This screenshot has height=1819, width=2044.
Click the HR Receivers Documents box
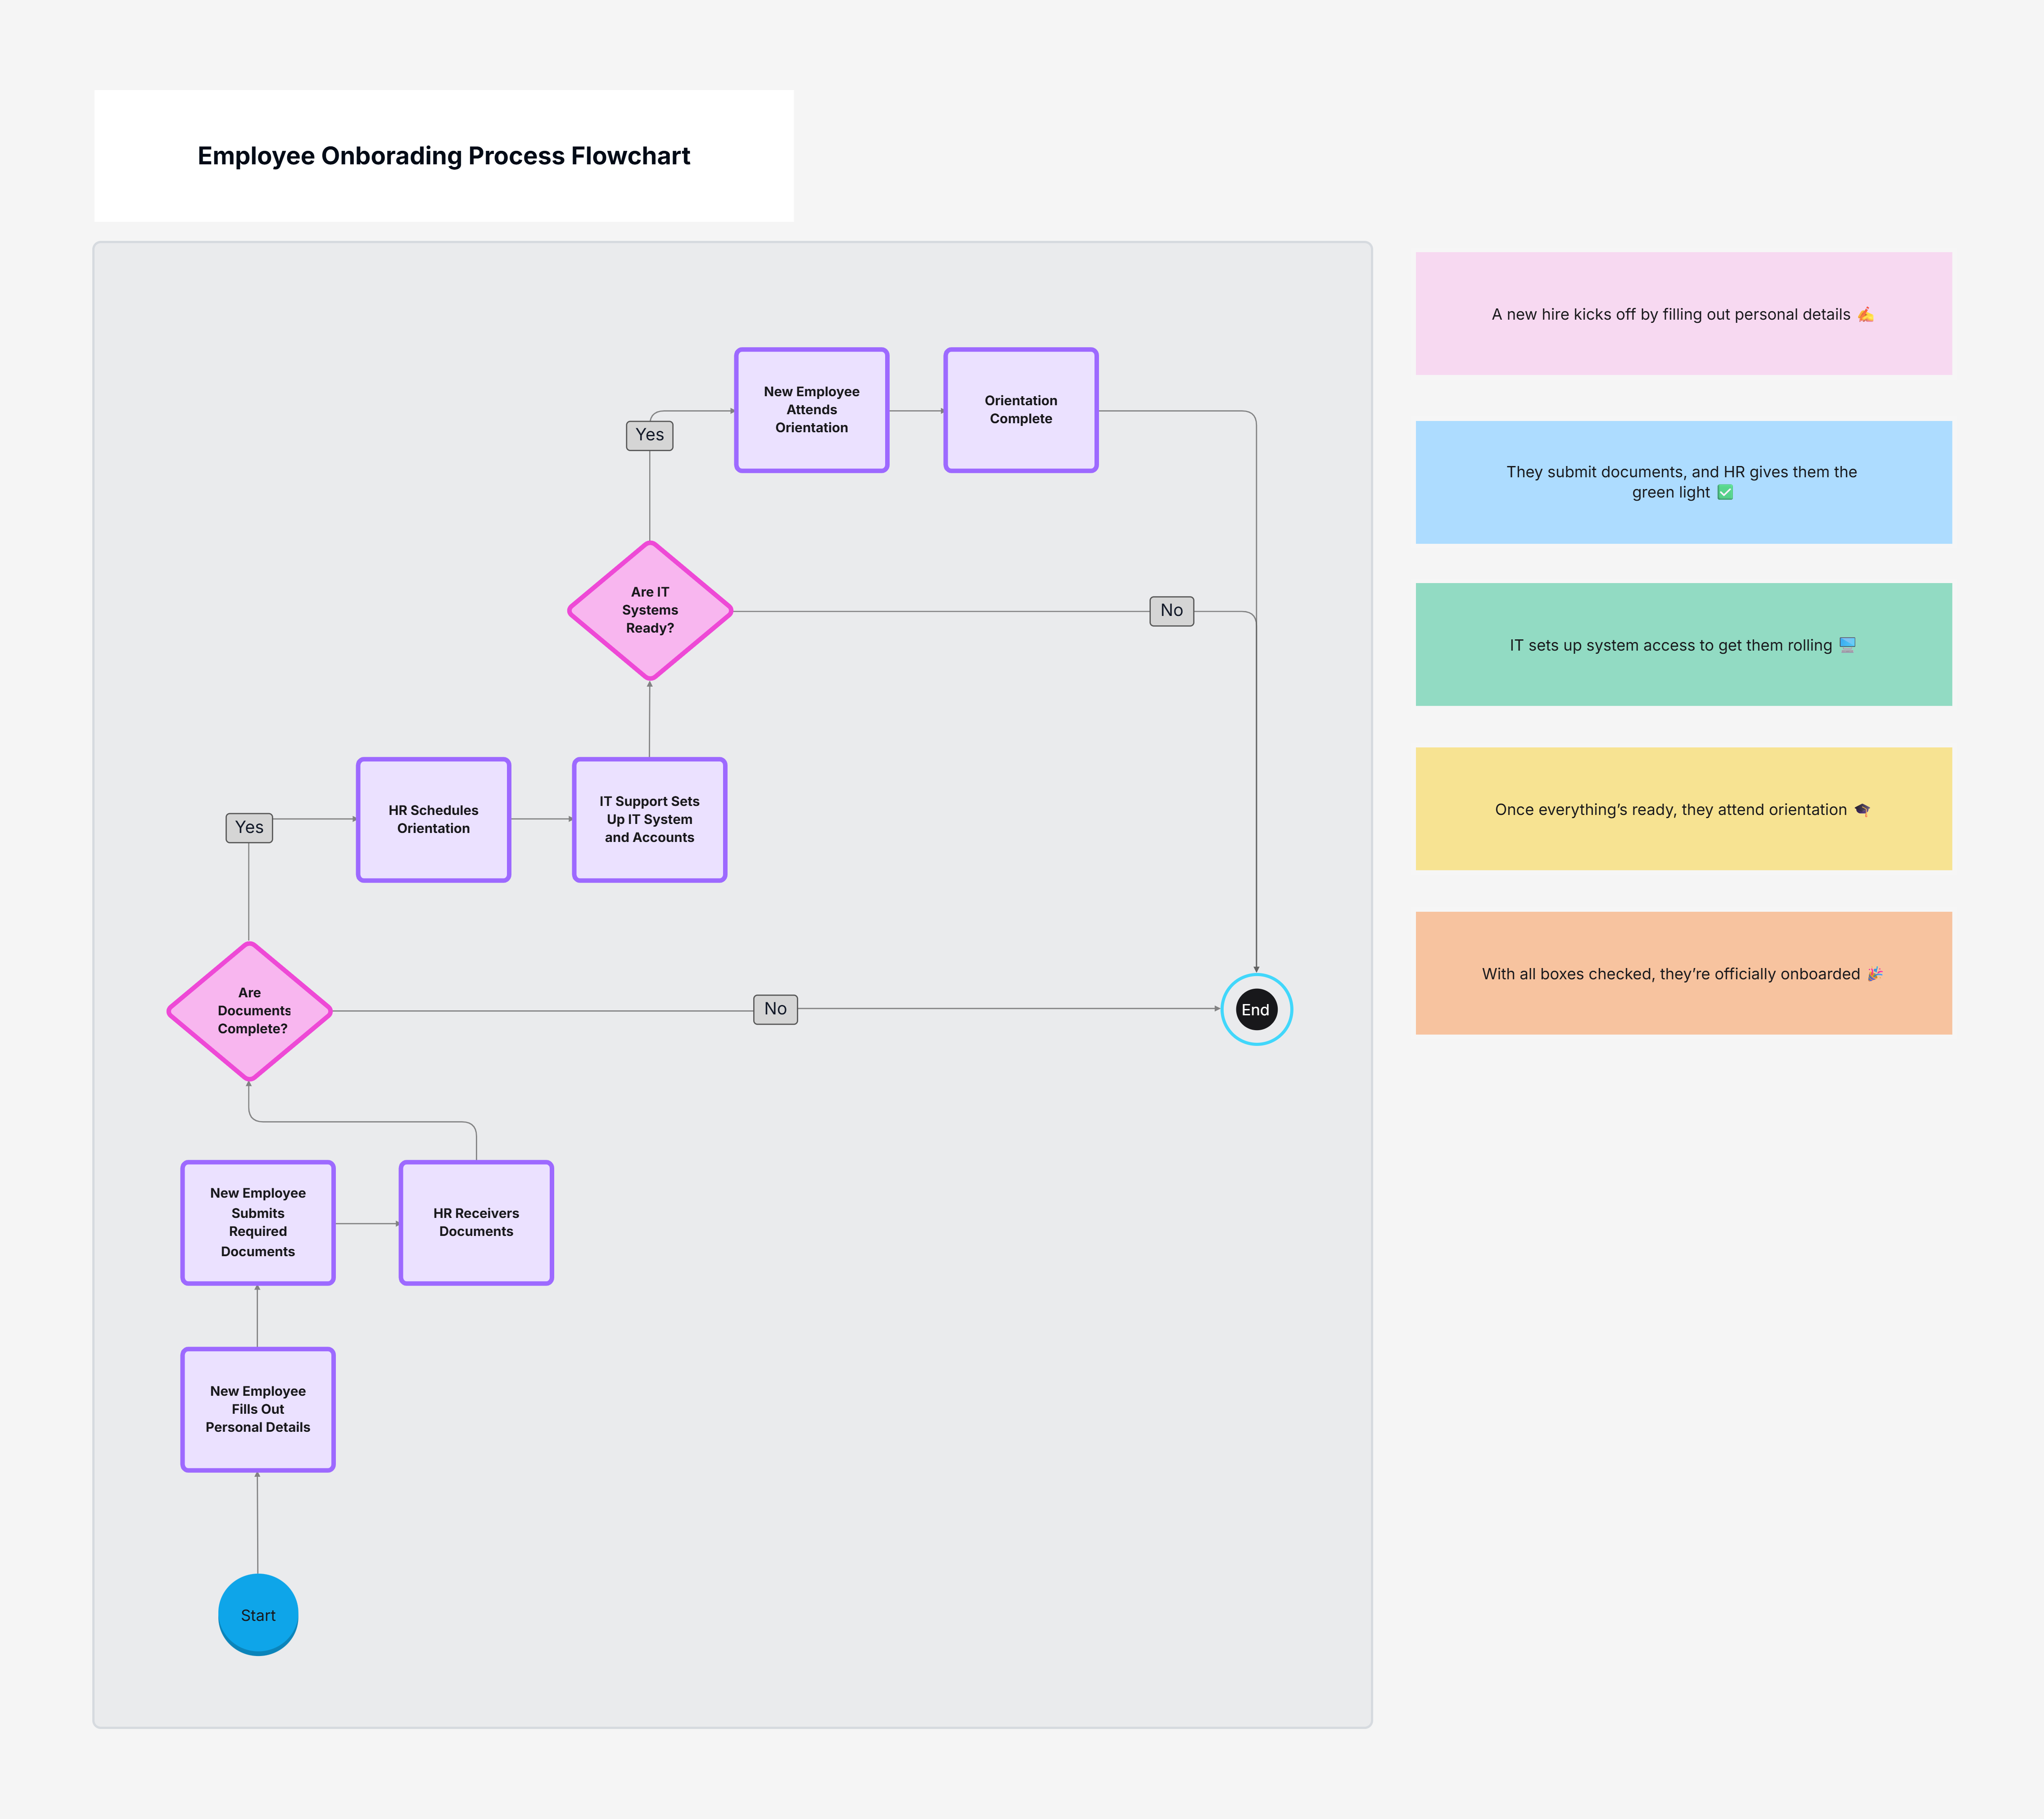476,1222
